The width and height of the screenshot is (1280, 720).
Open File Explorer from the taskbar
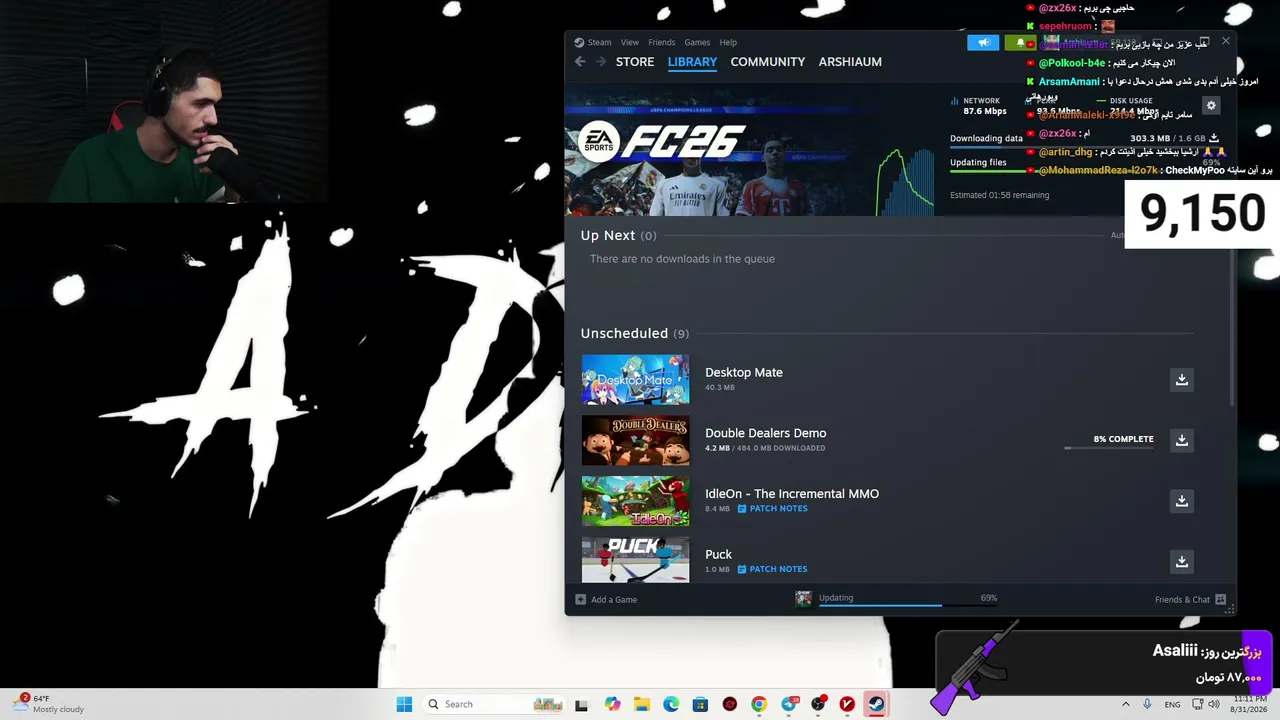642,704
